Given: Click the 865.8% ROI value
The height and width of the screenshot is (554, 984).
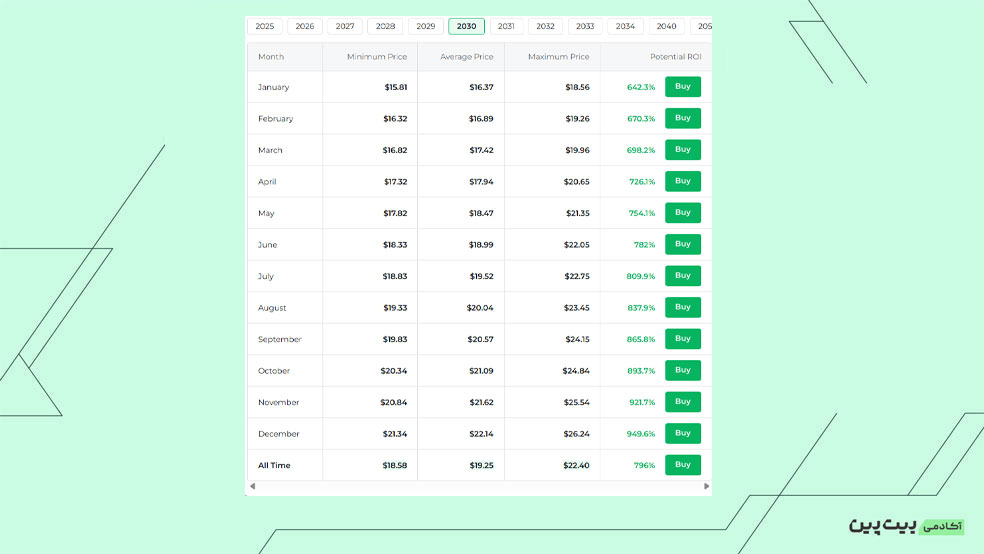Looking at the screenshot, I should pyautogui.click(x=641, y=339).
